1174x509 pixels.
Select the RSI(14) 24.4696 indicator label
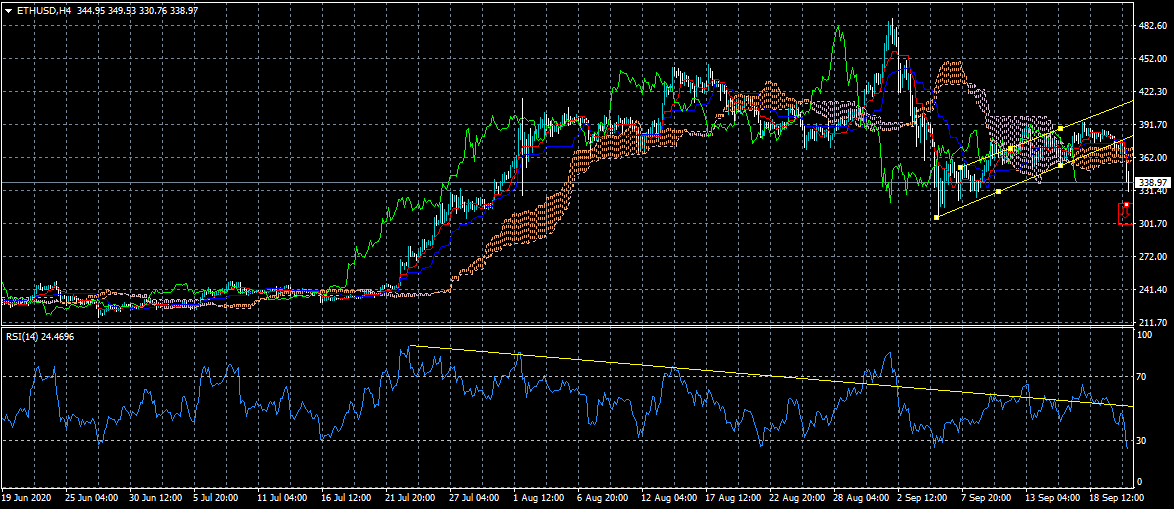(x=39, y=336)
